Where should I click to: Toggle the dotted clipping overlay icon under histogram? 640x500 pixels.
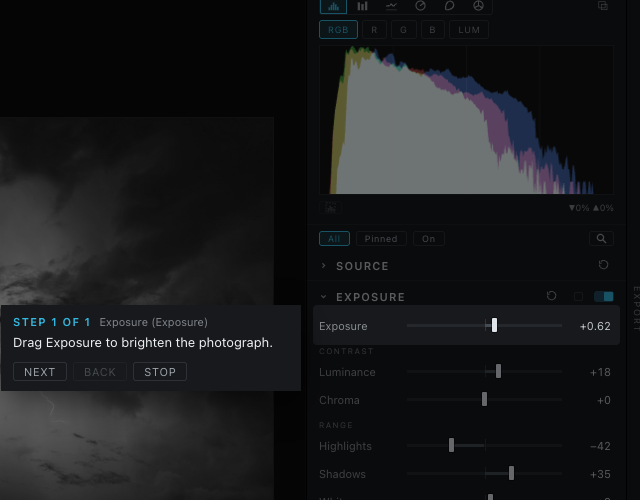330,208
